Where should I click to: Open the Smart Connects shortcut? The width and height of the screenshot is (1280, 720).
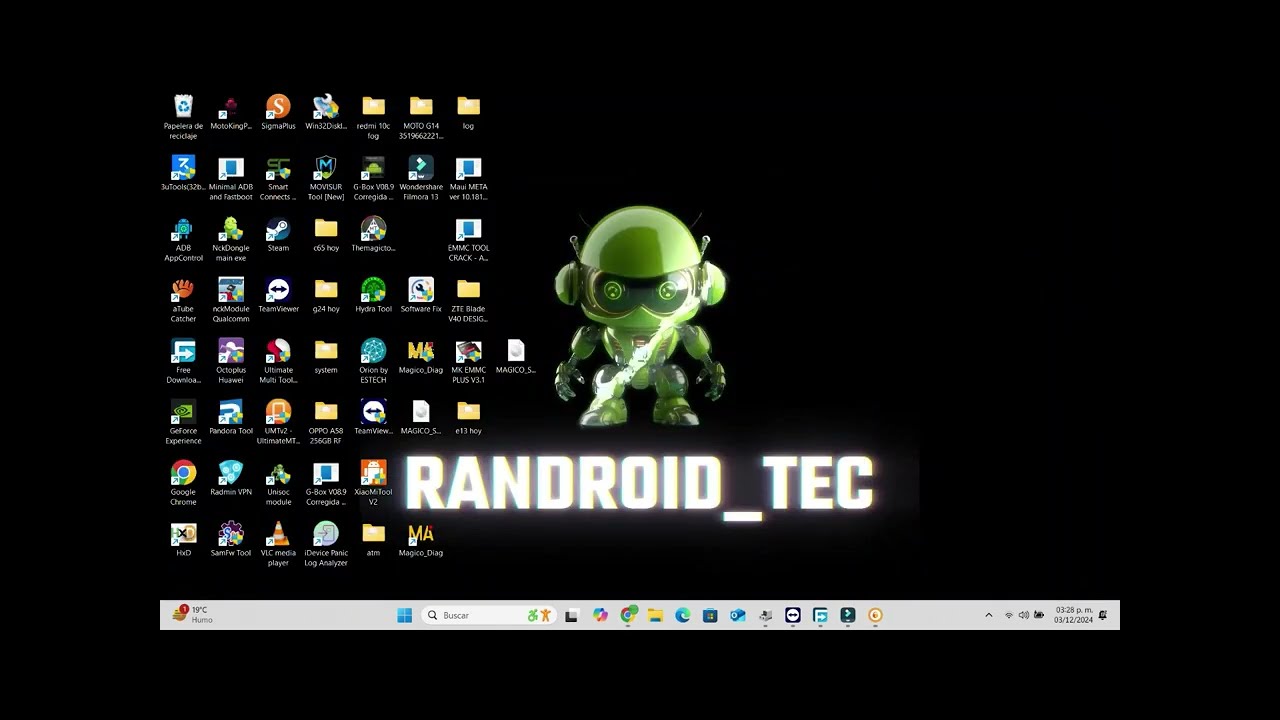[278, 178]
